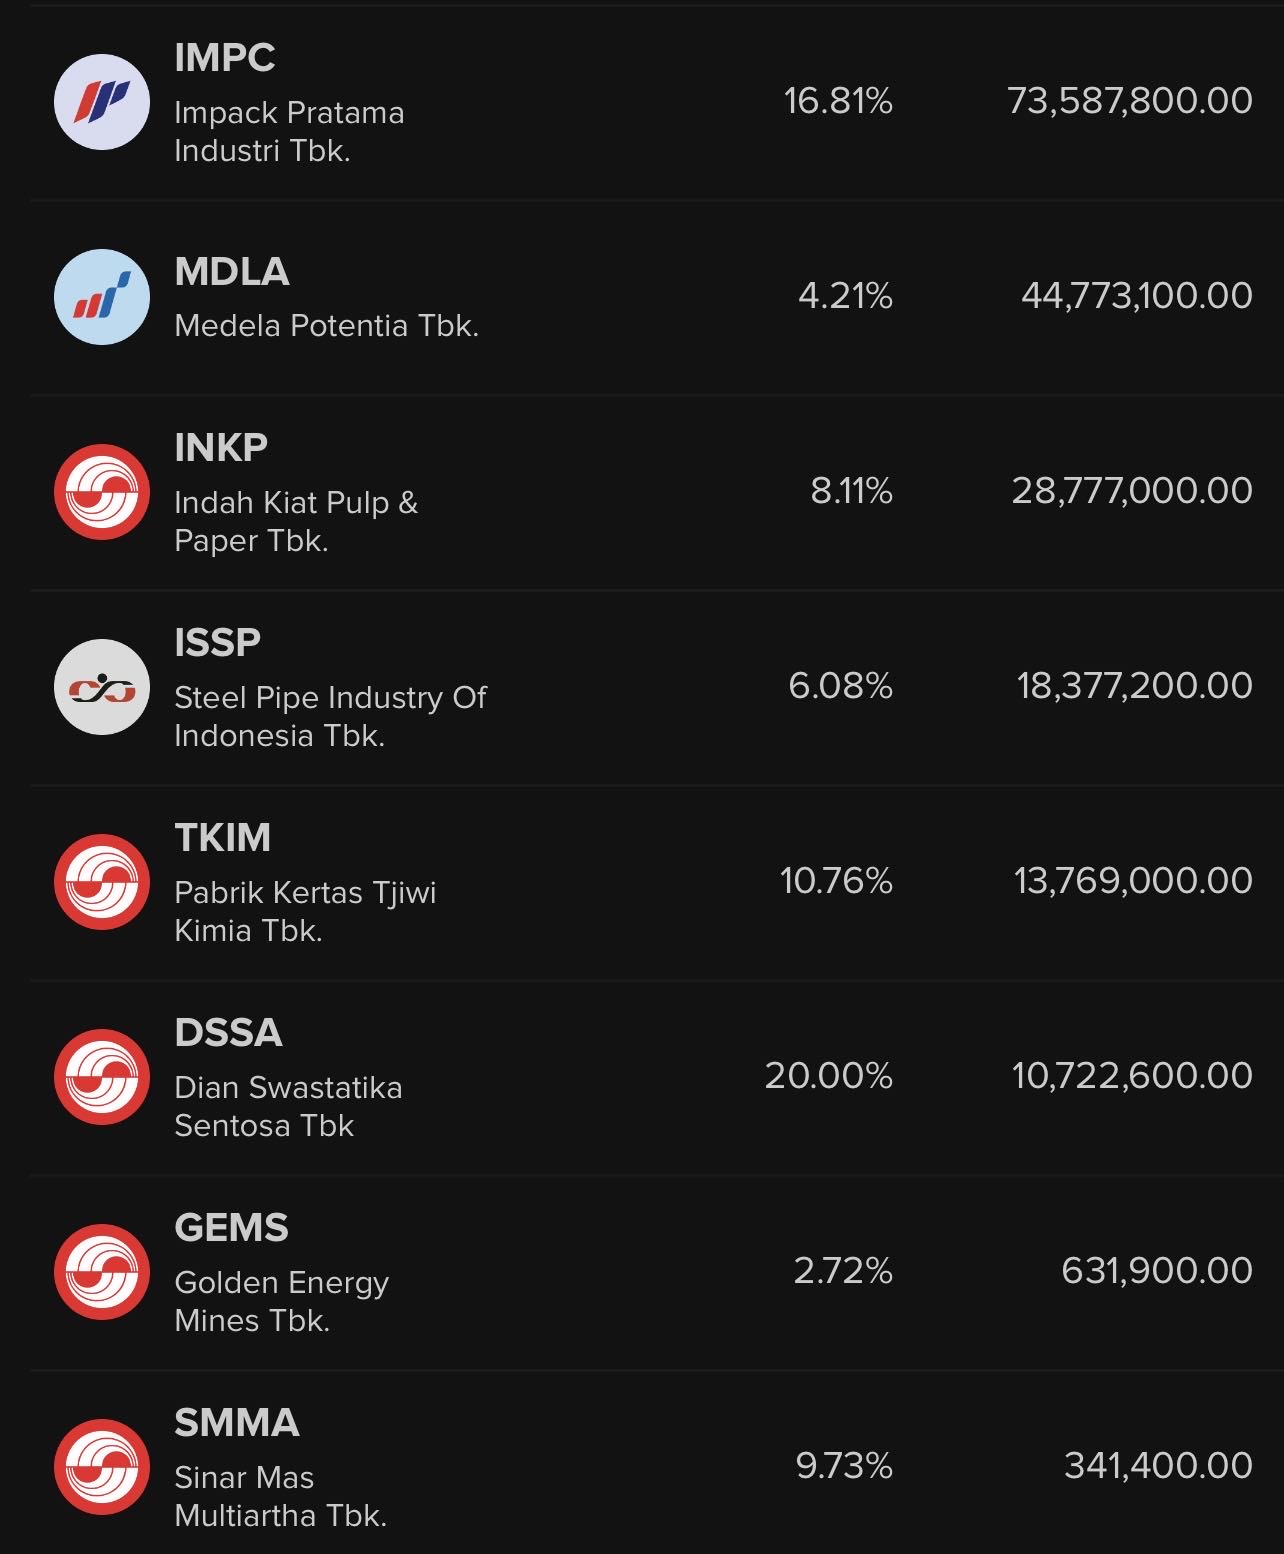Tap the DSSA red logo icon
Screen dimensions: 1284x1554
point(102,1077)
